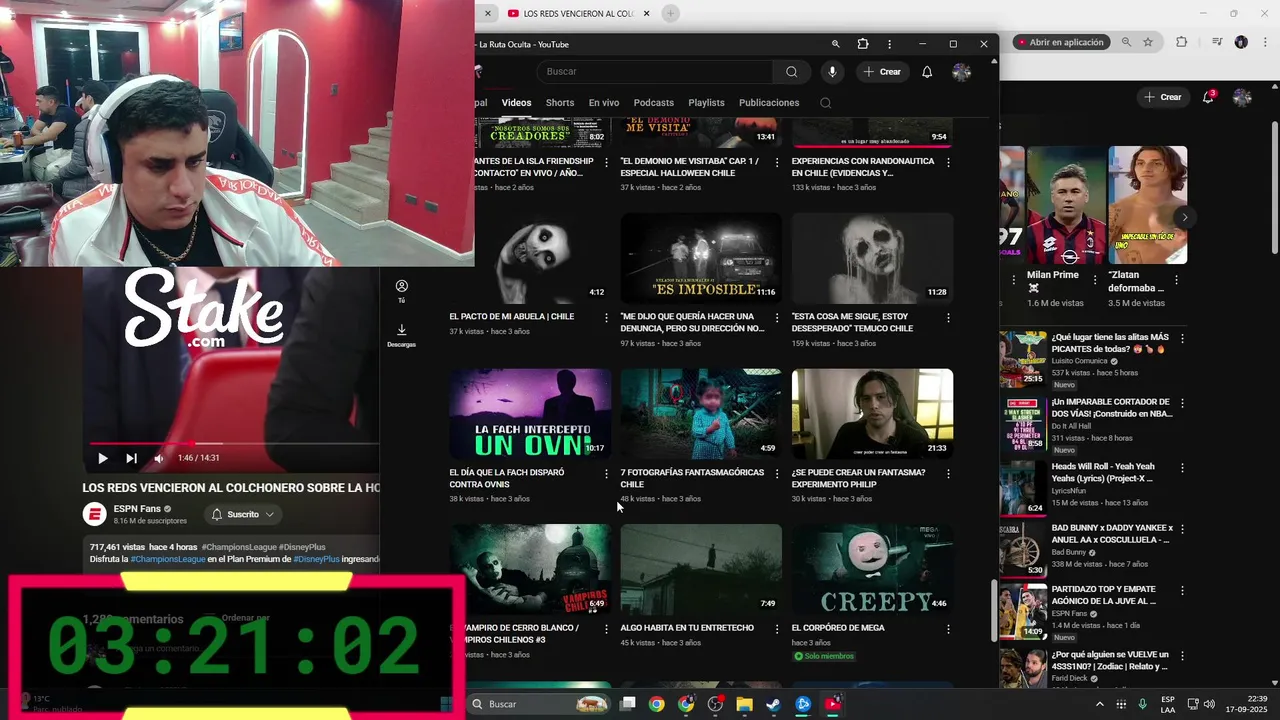Click the Tú profile icon beside the video
The image size is (1280, 720).
[x=401, y=286]
